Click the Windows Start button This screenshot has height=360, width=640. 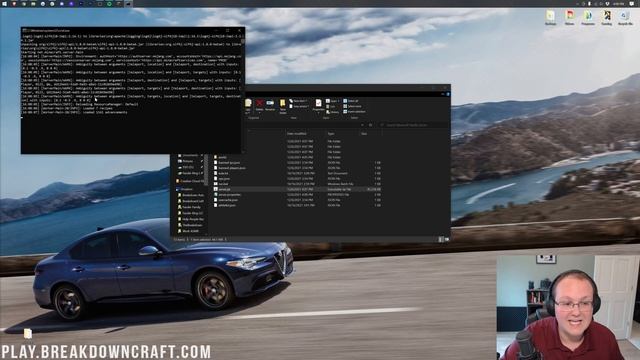tap(4, 4)
